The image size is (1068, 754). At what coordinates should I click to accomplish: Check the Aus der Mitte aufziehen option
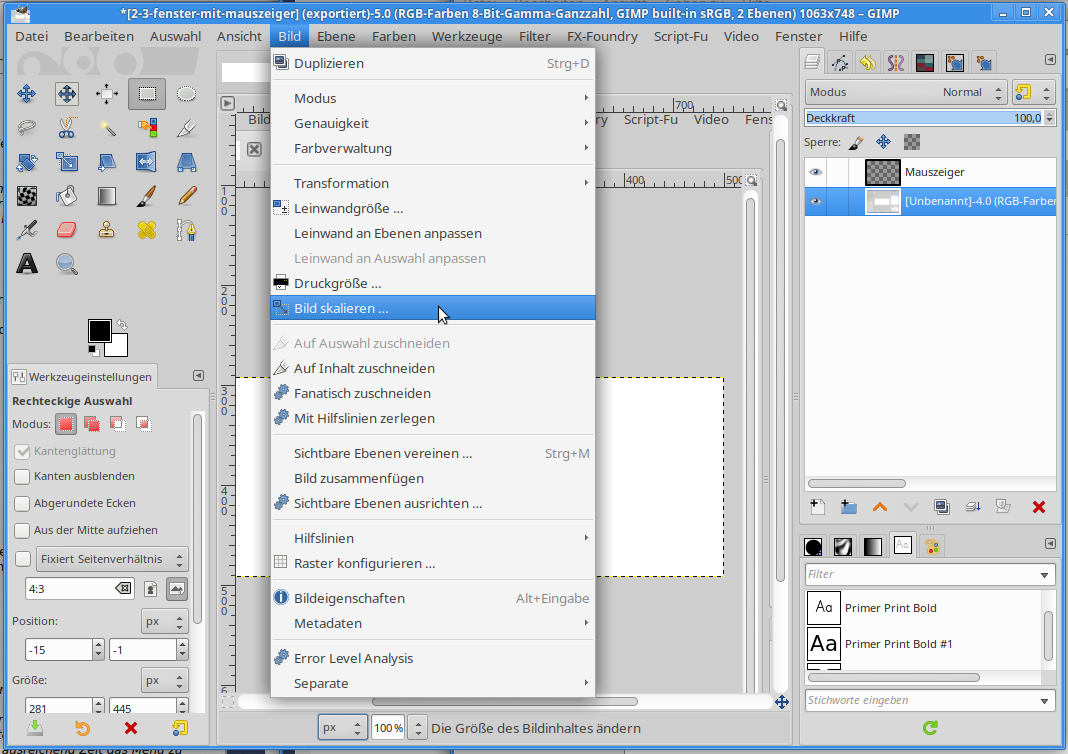(22, 530)
